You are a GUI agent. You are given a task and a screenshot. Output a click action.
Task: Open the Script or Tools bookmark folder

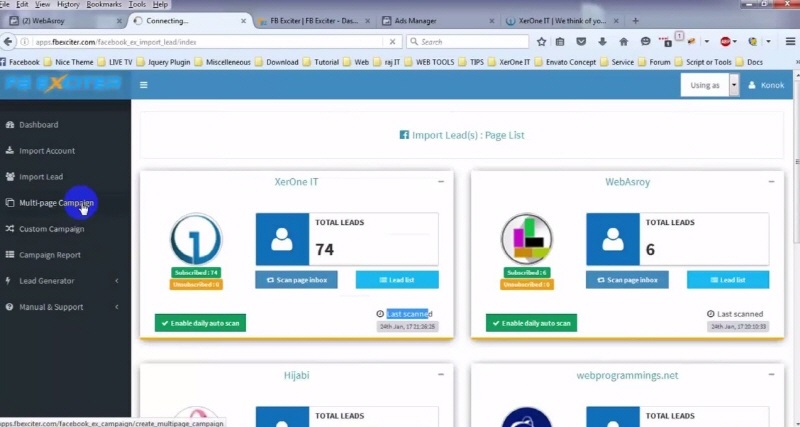[x=703, y=62]
